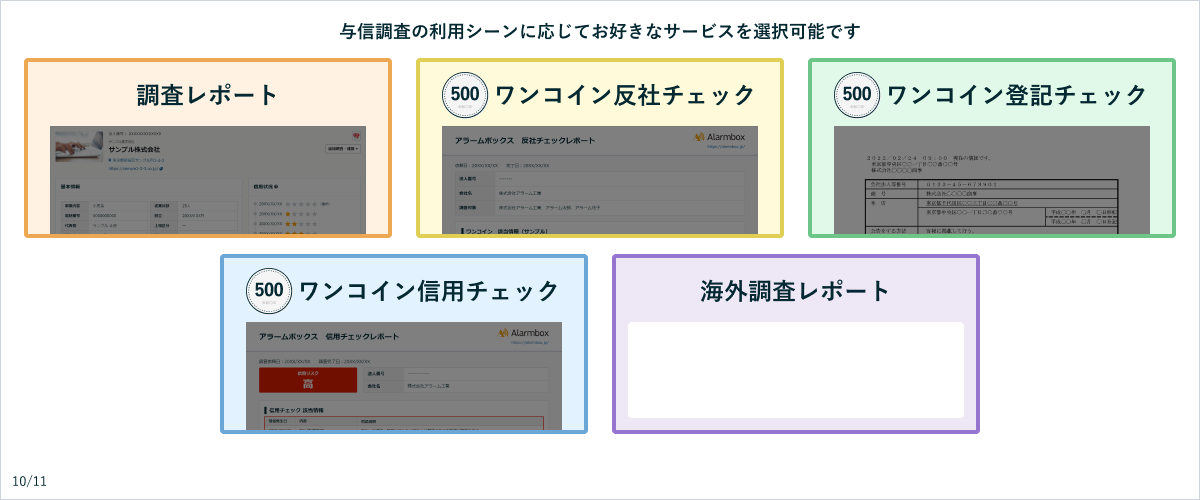This screenshot has width=1200, height=500.
Task: Select the ワンコイン登記チェック title
Action: pyautogui.click(x=1017, y=95)
